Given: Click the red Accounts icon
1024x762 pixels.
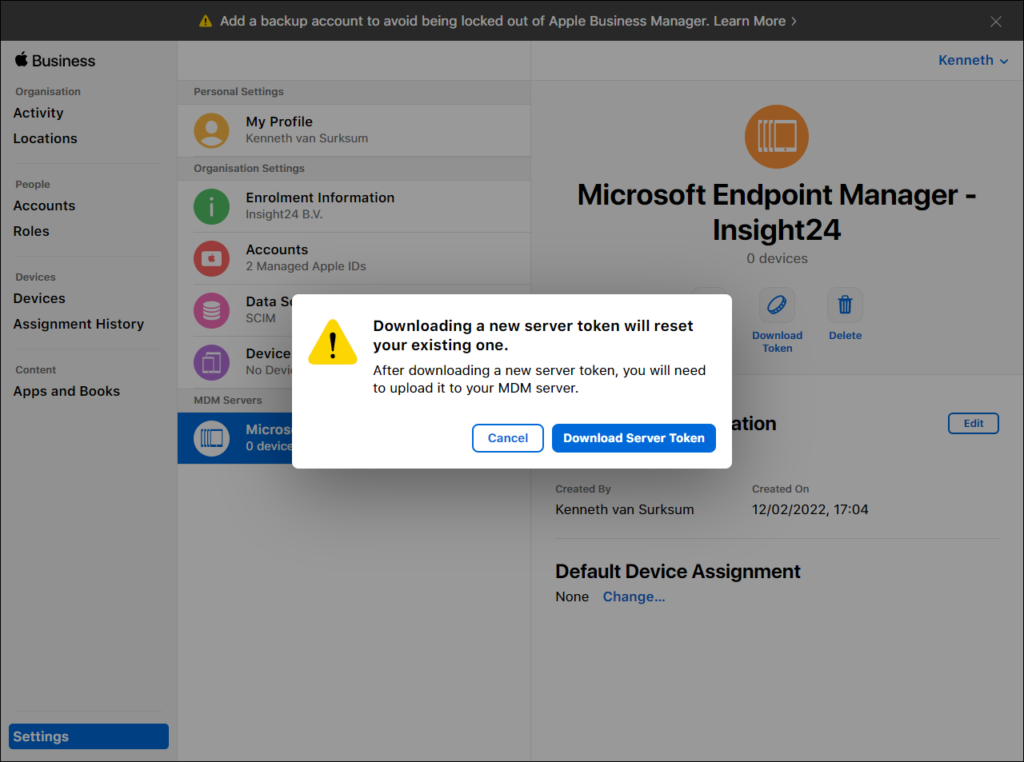Looking at the screenshot, I should click(x=211, y=258).
